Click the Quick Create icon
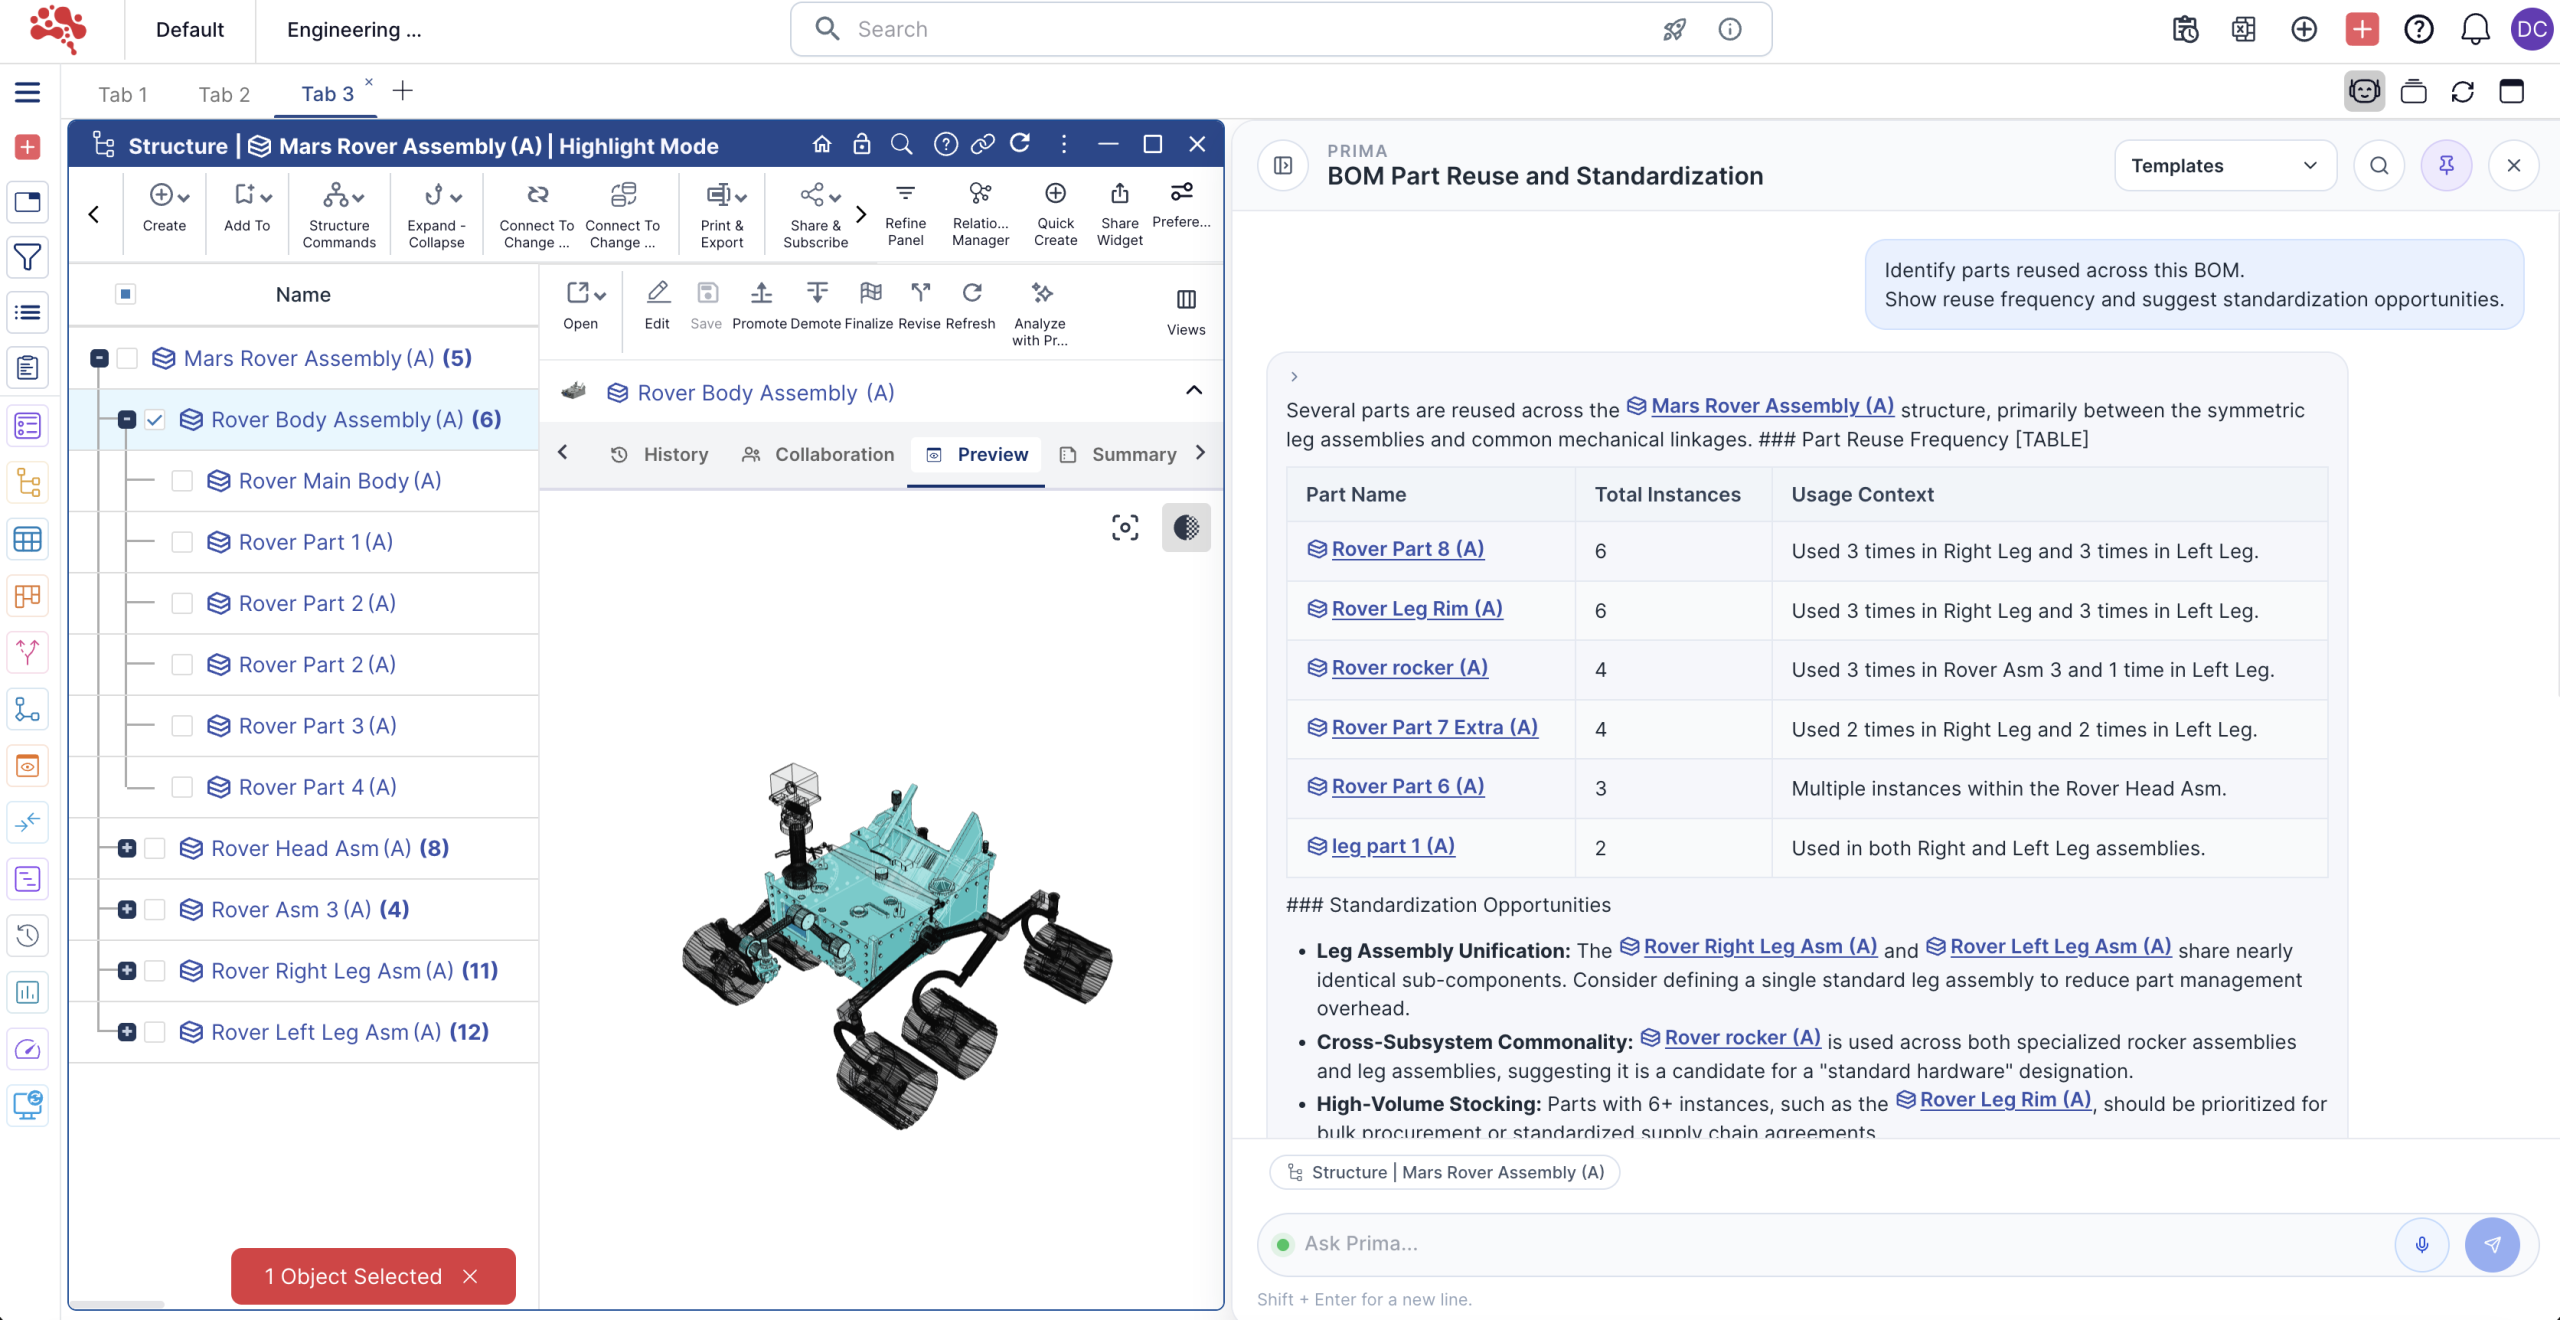Screen dimensions: 2560x1320 coord(1055,194)
